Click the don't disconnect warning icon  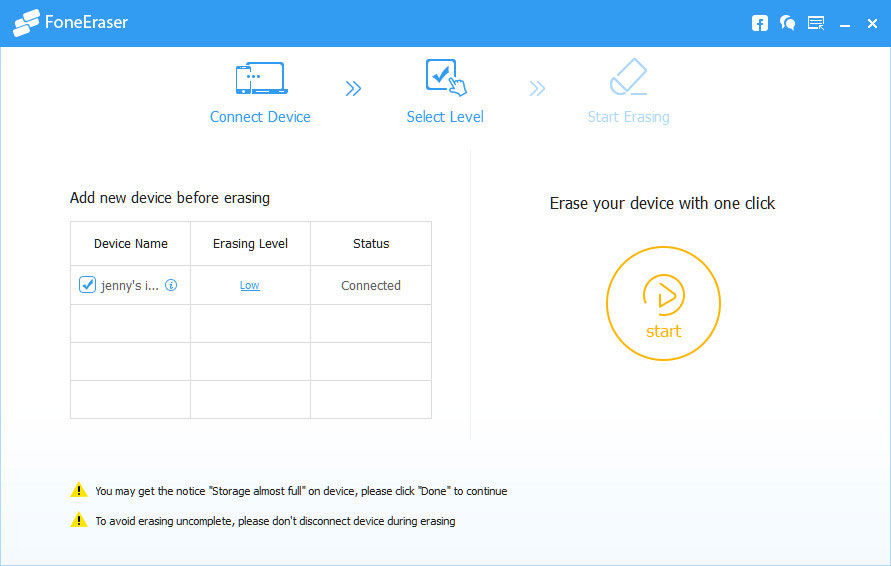pos(79,519)
